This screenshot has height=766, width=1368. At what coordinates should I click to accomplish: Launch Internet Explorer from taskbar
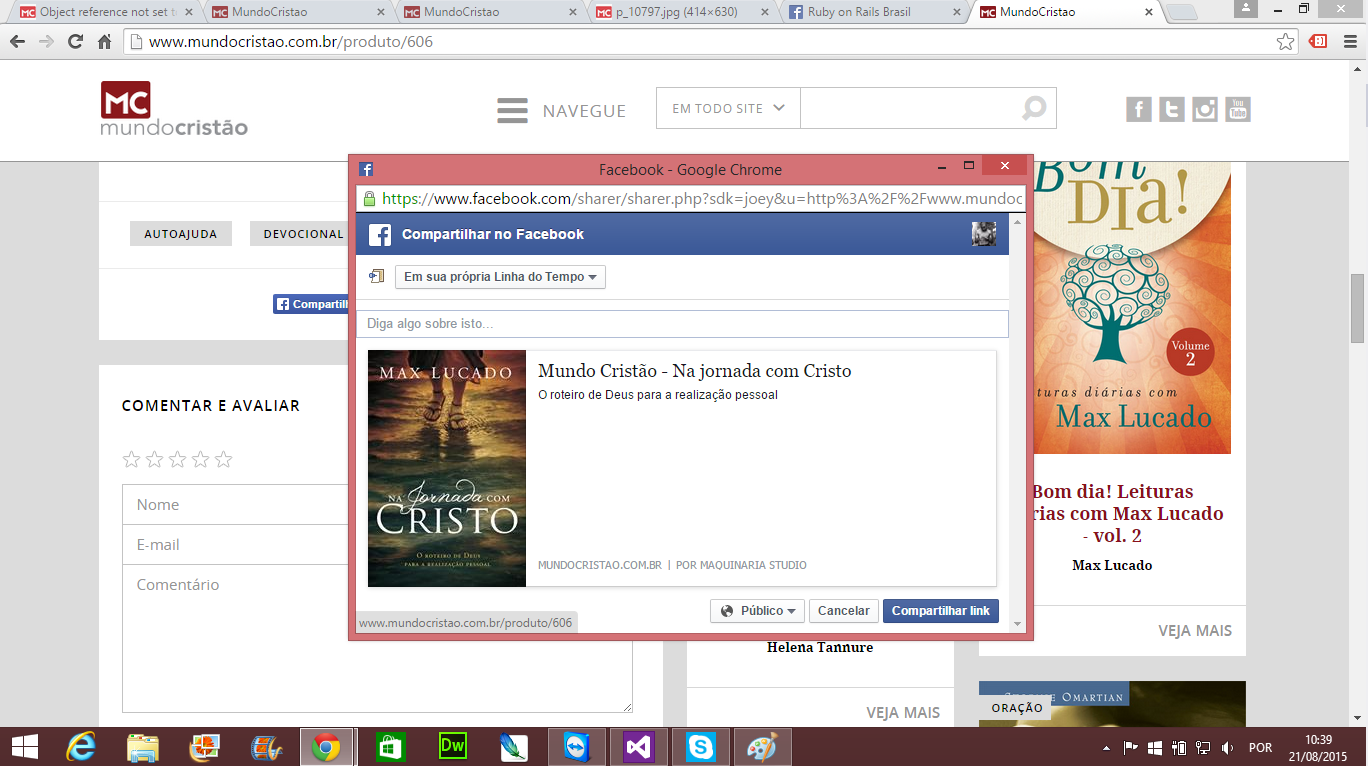tap(80, 747)
